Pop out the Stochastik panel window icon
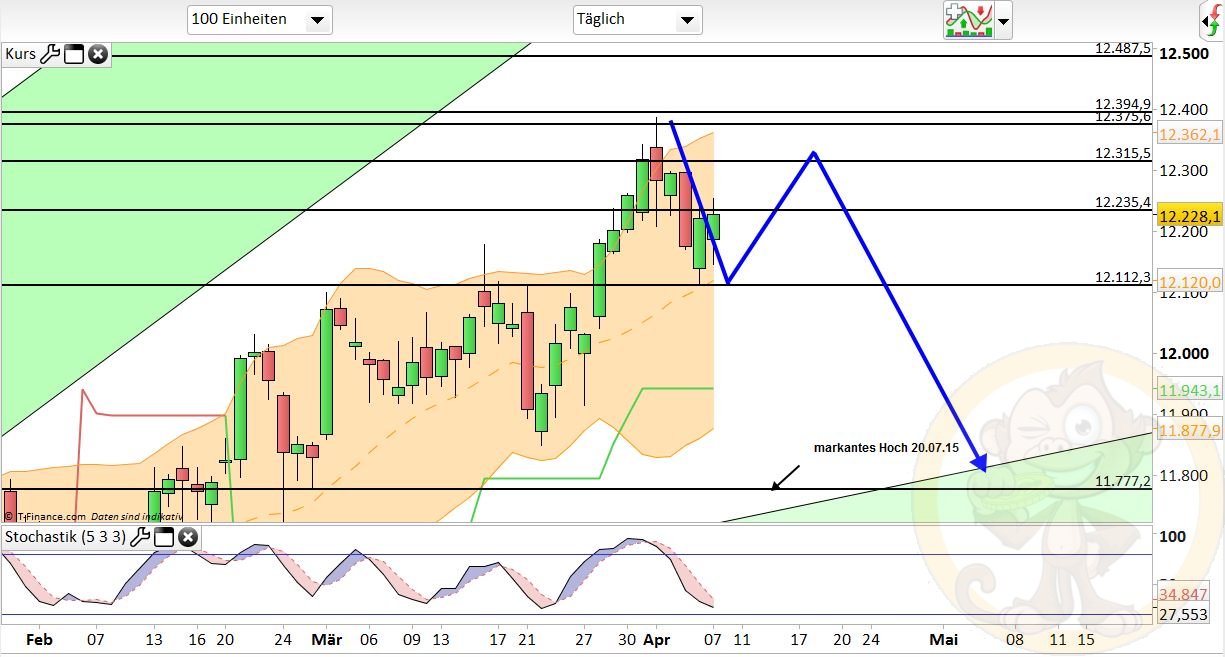The width and height of the screenshot is (1225, 657). click(164, 539)
